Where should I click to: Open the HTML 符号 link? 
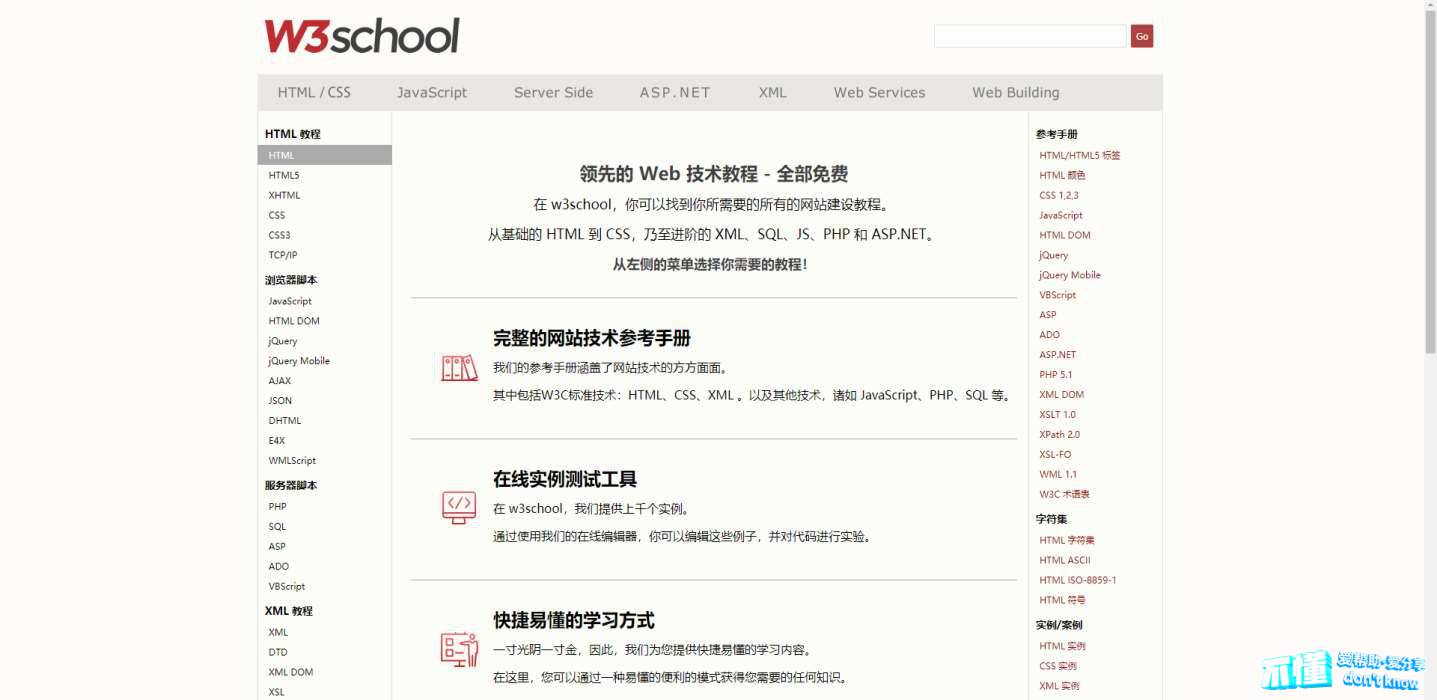point(1062,601)
